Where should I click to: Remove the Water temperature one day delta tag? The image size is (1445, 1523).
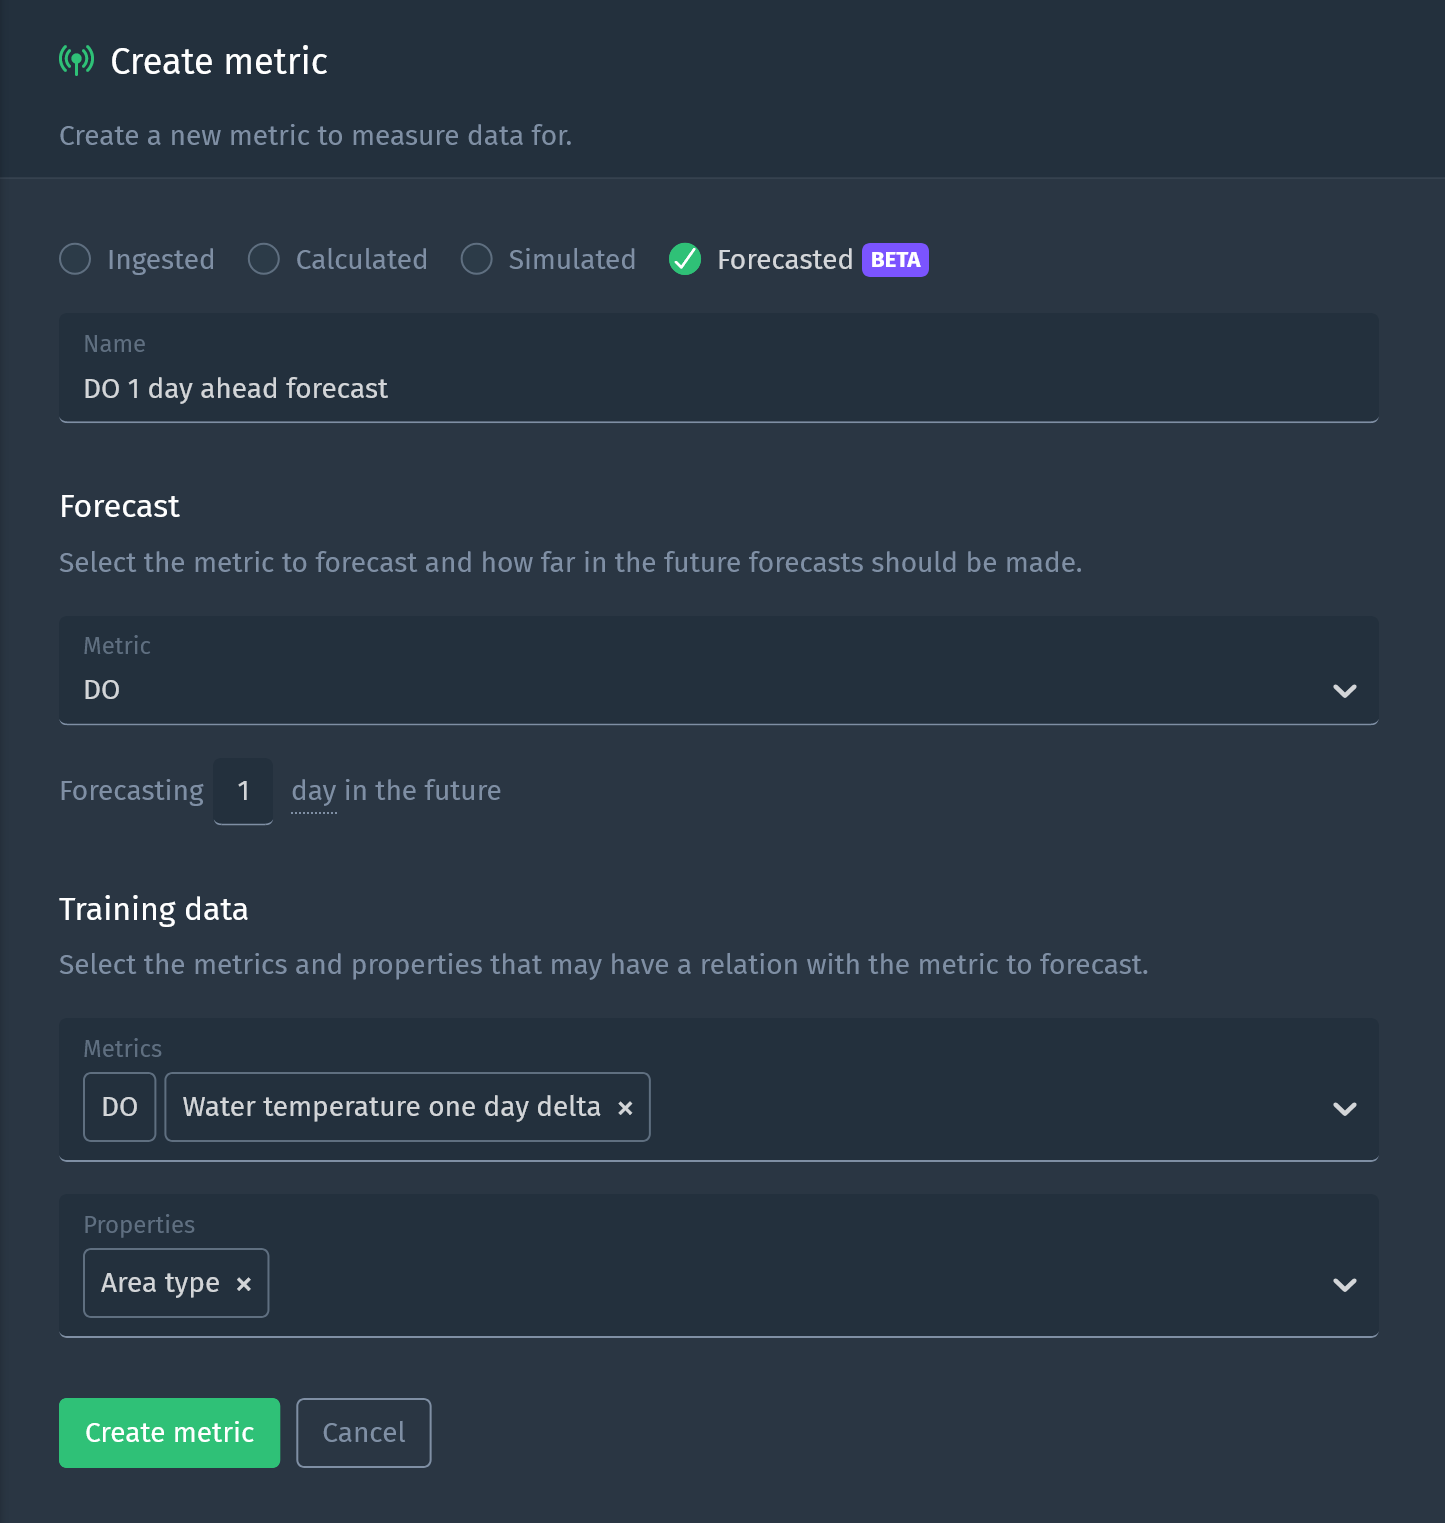pyautogui.click(x=625, y=1108)
